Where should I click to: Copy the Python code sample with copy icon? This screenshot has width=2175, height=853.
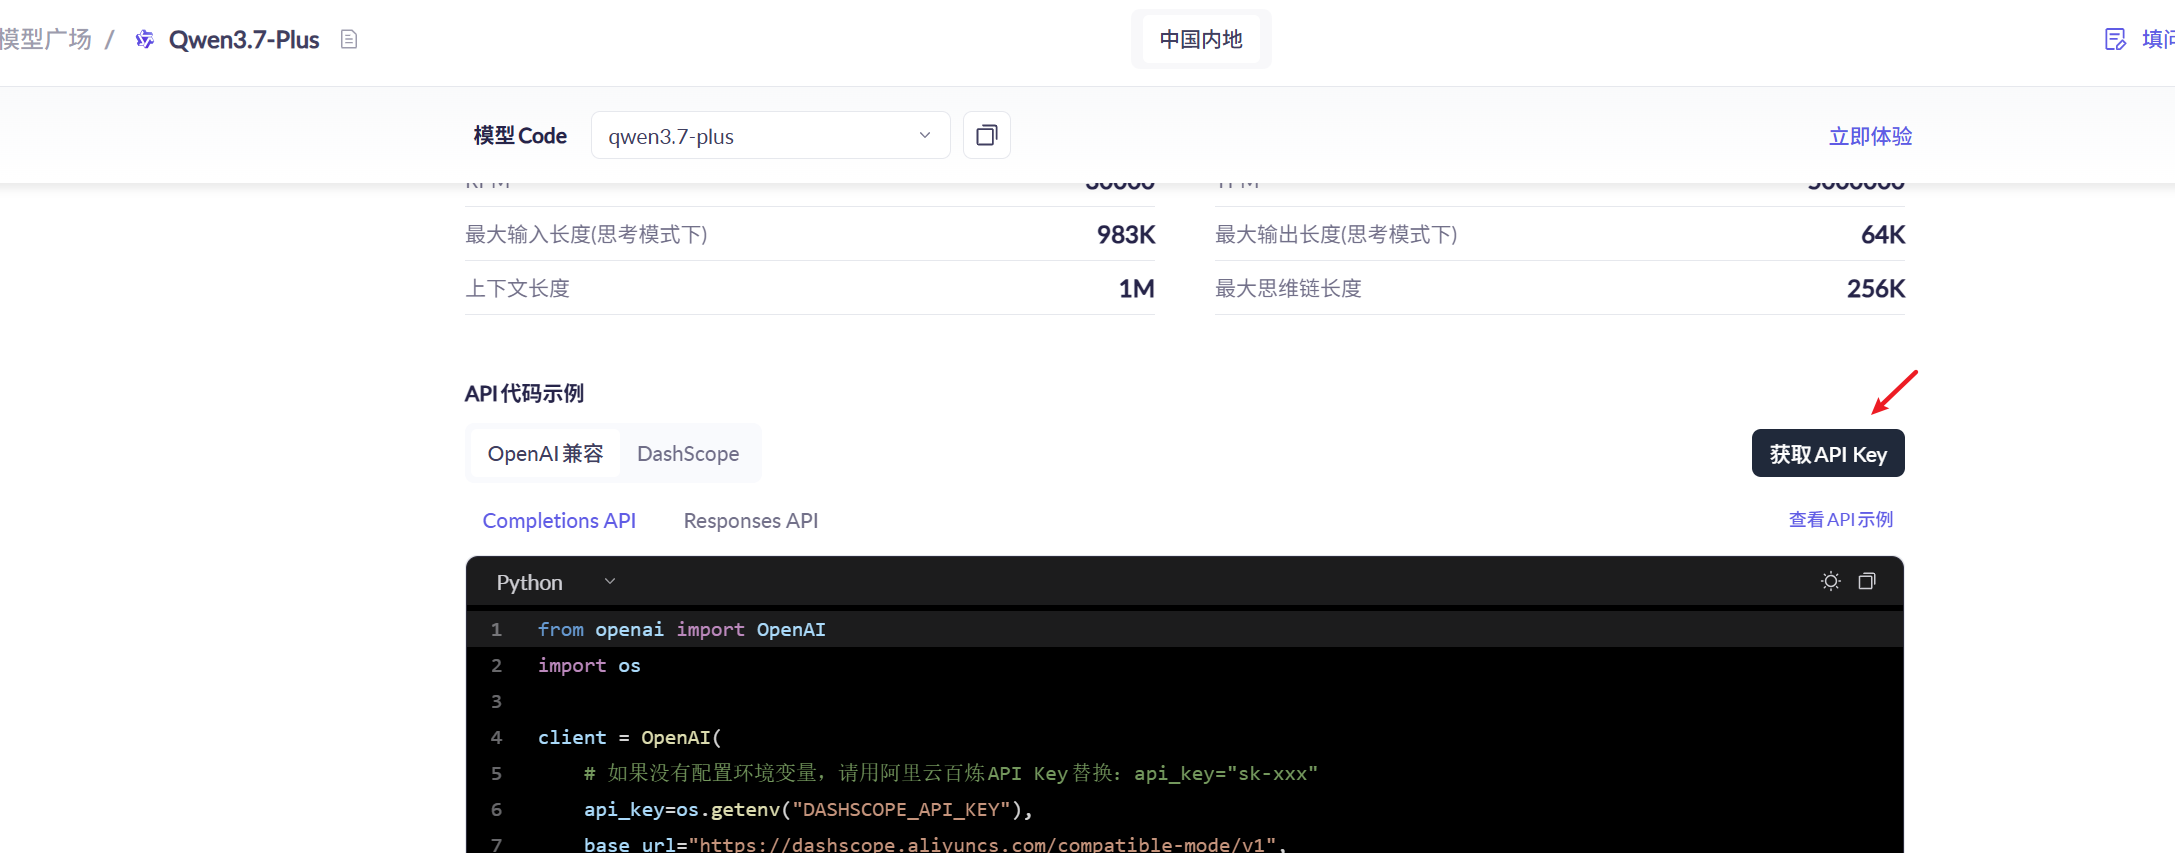click(x=1867, y=581)
